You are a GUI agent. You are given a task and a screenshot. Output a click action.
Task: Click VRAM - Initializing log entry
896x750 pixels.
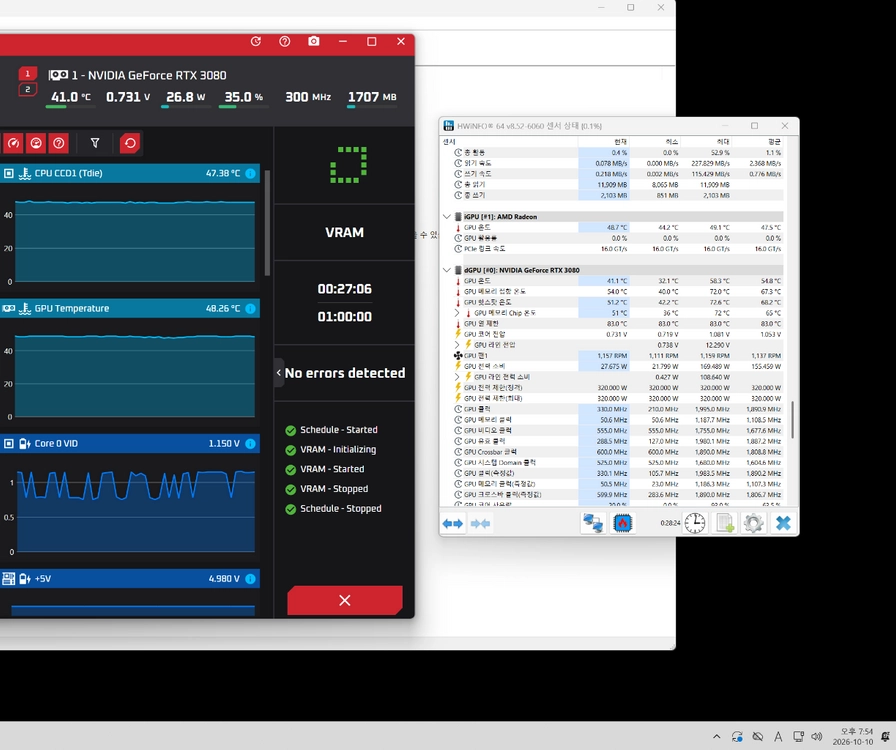coord(338,450)
